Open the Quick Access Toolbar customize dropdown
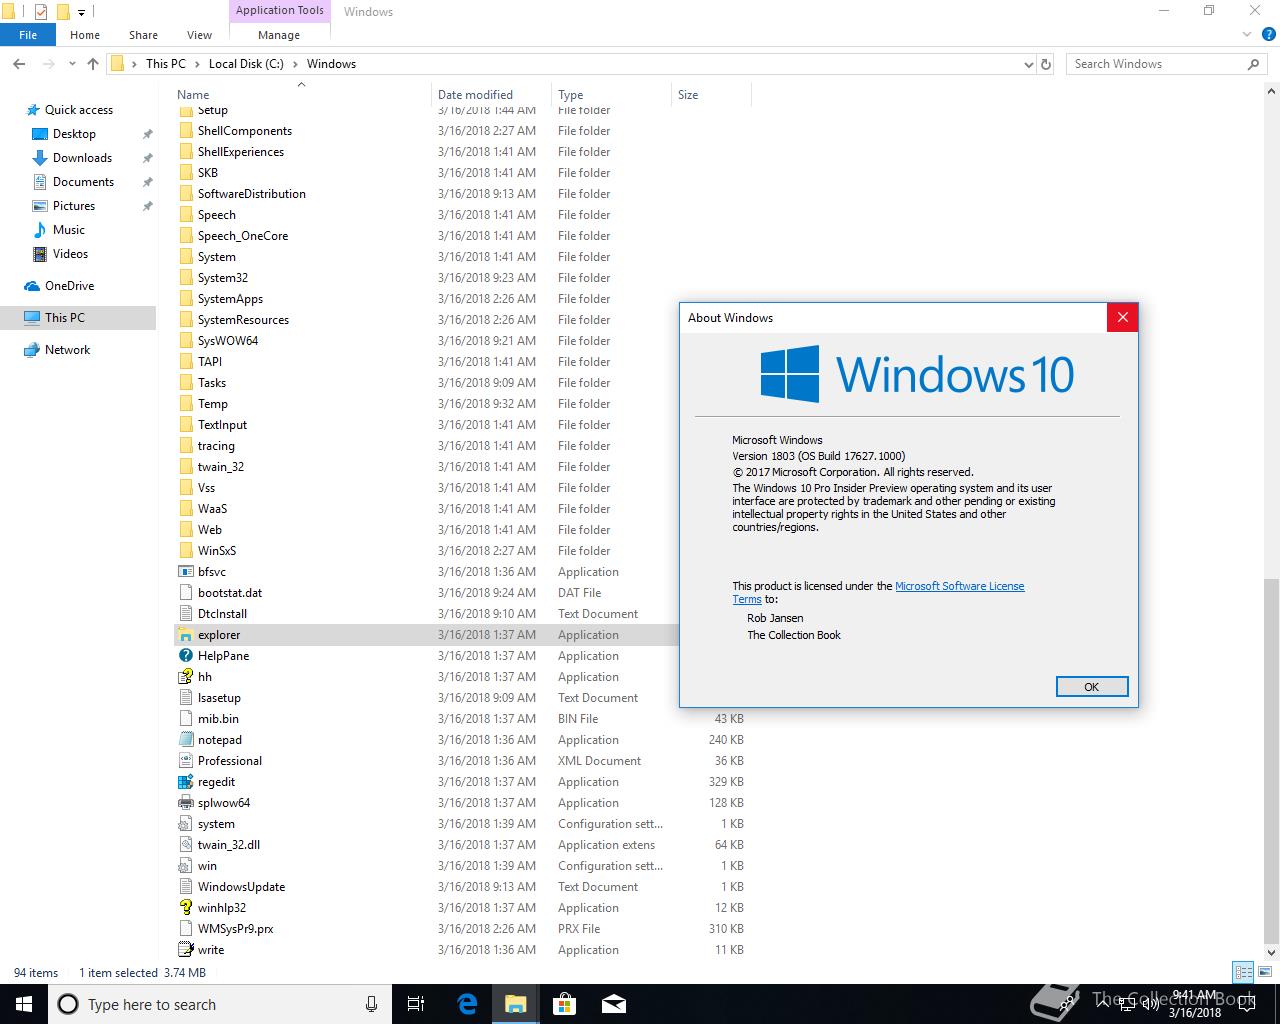This screenshot has height=1024, width=1280. [x=82, y=13]
